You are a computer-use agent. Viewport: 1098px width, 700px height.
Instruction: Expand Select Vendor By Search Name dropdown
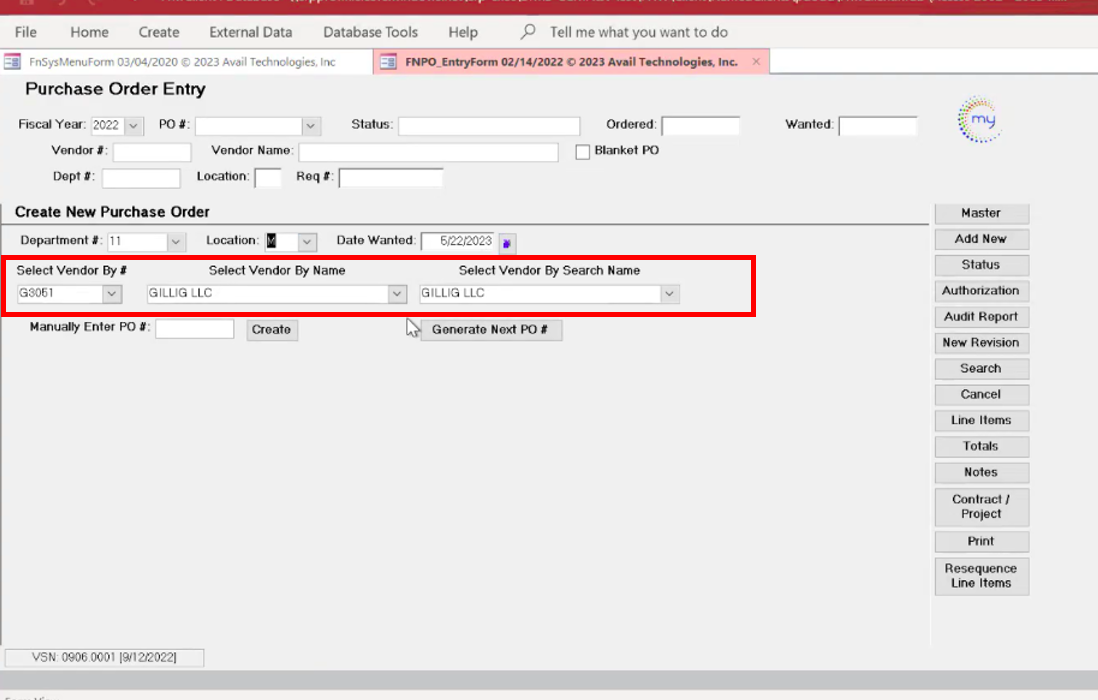pyautogui.click(x=670, y=294)
